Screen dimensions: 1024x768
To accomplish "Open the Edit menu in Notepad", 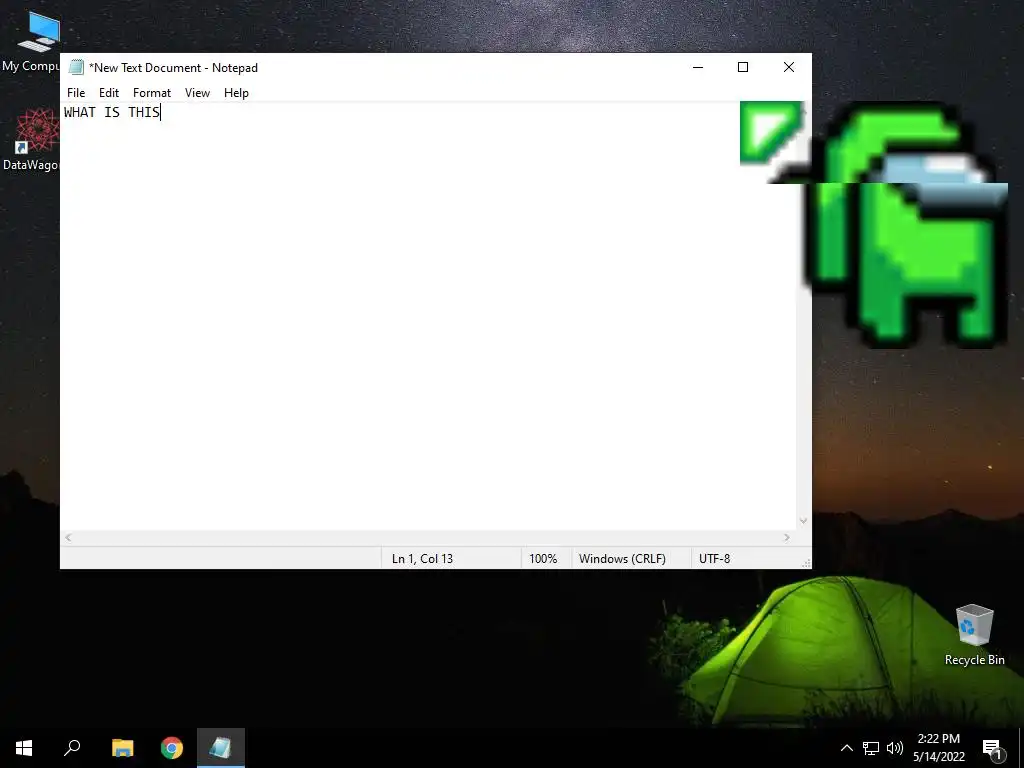I will pos(108,93).
